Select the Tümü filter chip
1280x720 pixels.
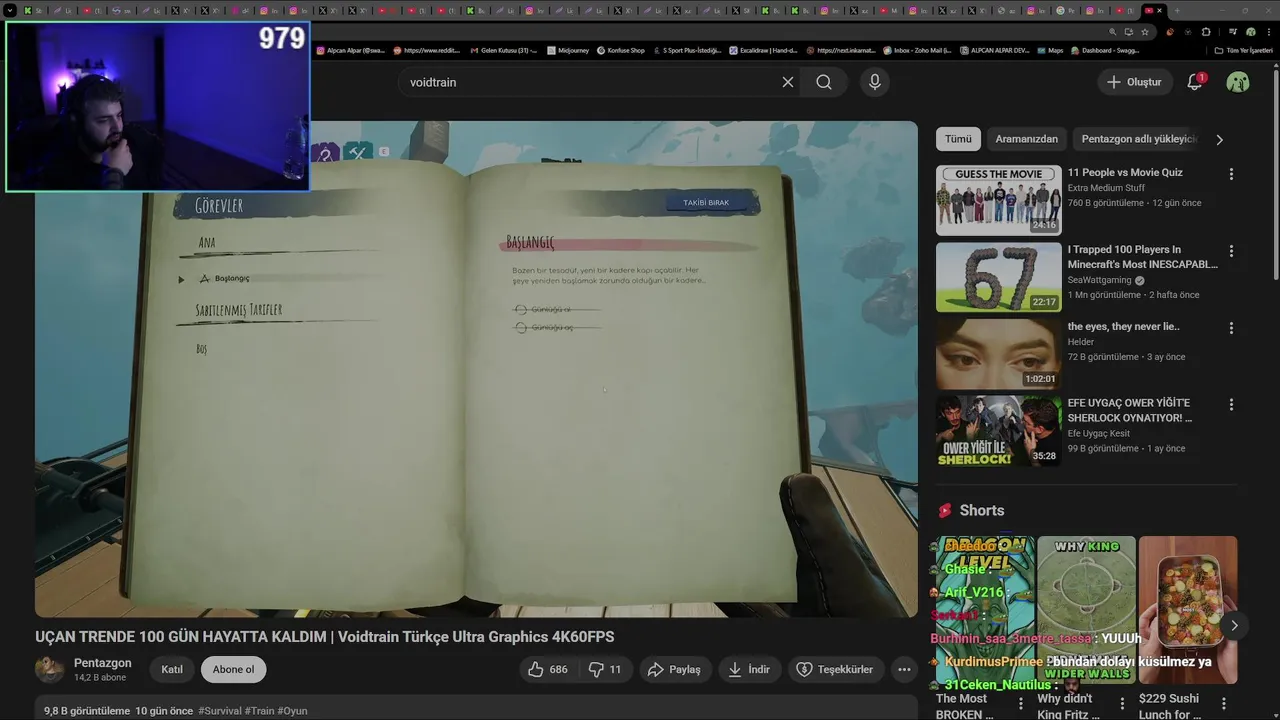[x=958, y=139]
